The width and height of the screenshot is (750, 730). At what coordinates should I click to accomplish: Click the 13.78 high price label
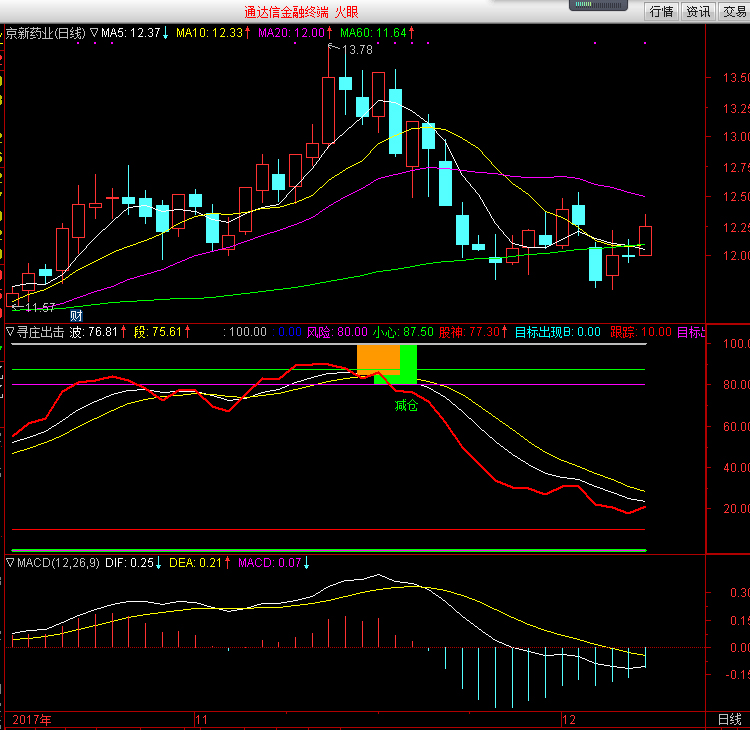coord(357,50)
